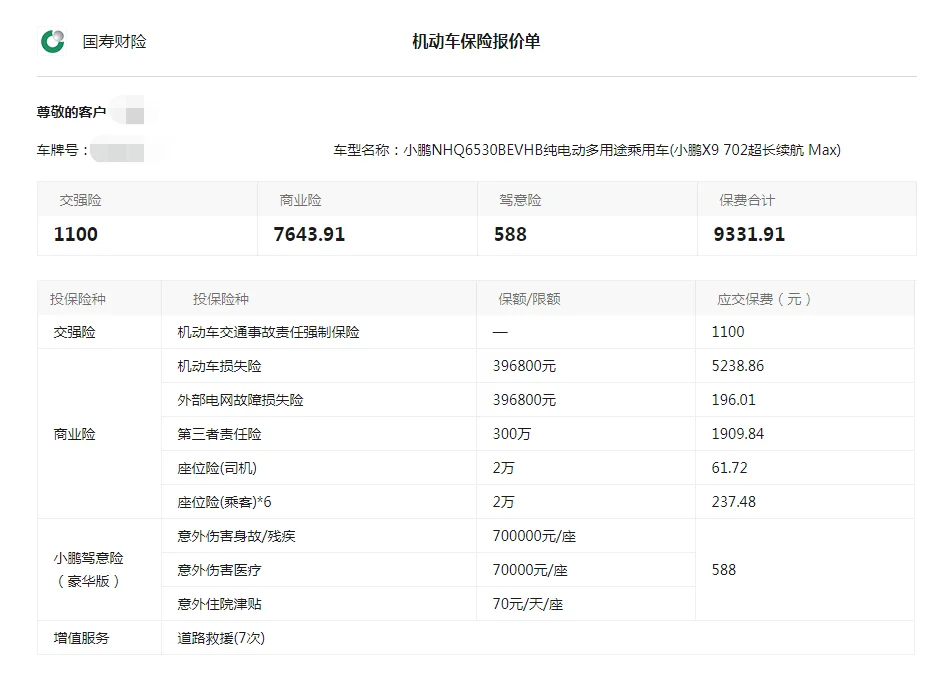Select the 国寿财险 company name text
This screenshot has width=937, height=674.
(114, 42)
